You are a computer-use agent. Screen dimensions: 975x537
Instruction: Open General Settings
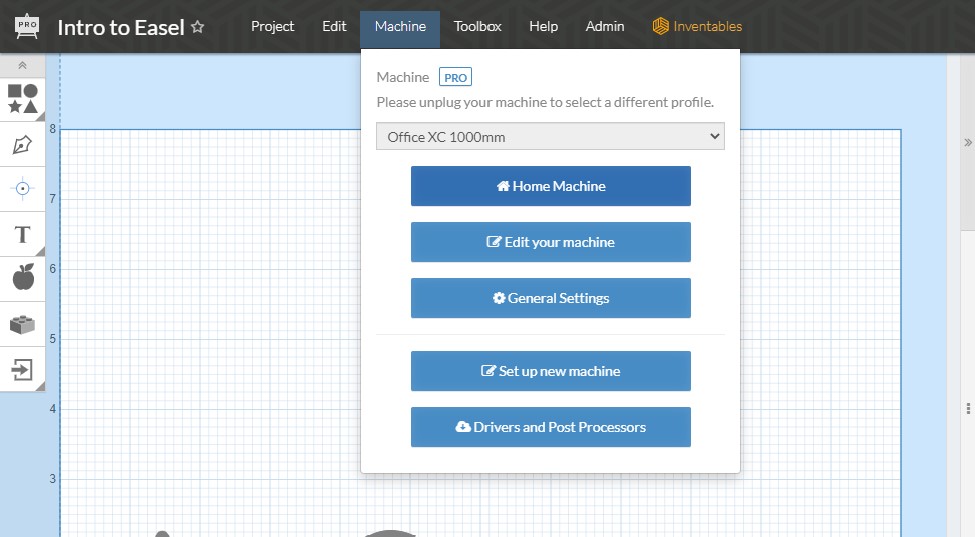pyautogui.click(x=550, y=298)
